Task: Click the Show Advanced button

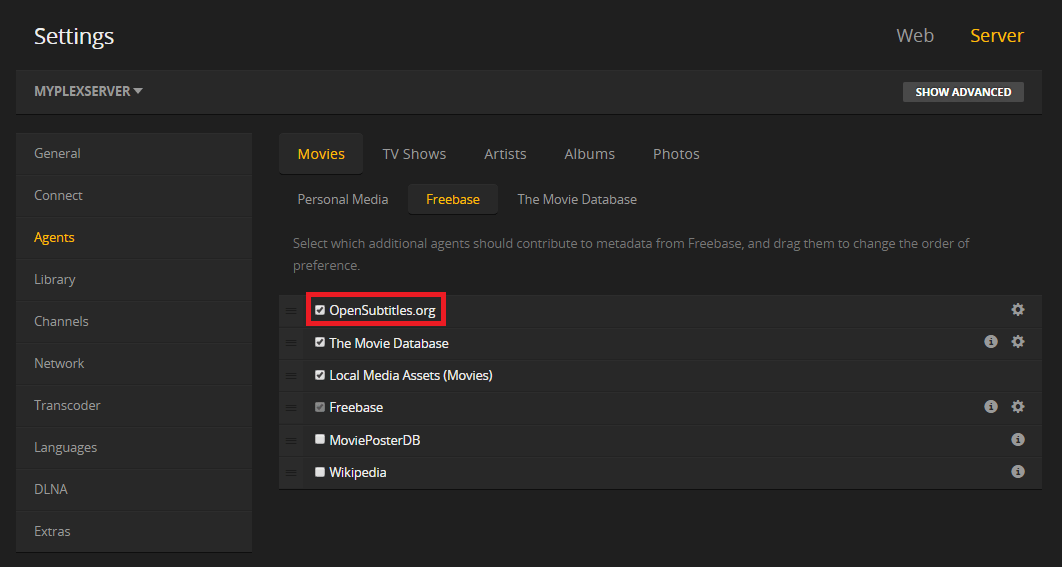Action: click(963, 92)
